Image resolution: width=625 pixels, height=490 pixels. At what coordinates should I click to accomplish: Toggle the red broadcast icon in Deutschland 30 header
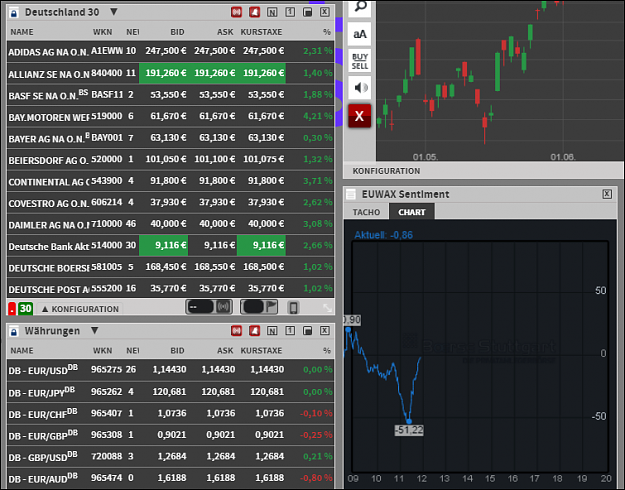click(x=236, y=12)
